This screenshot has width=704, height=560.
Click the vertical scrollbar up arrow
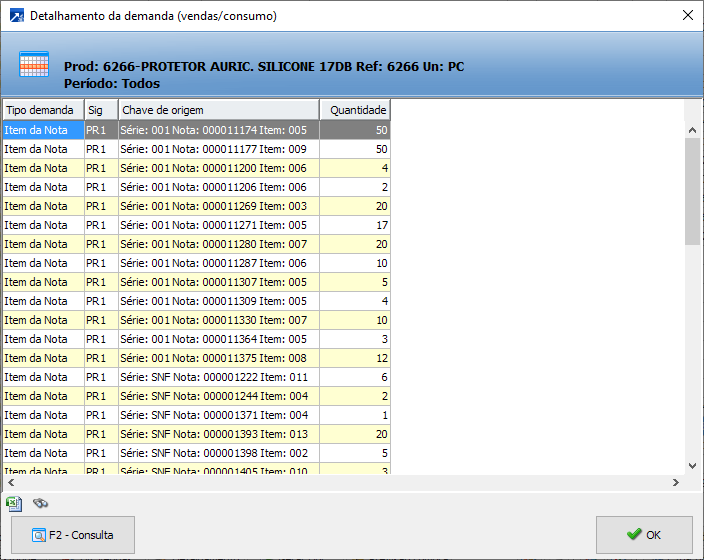(692, 130)
